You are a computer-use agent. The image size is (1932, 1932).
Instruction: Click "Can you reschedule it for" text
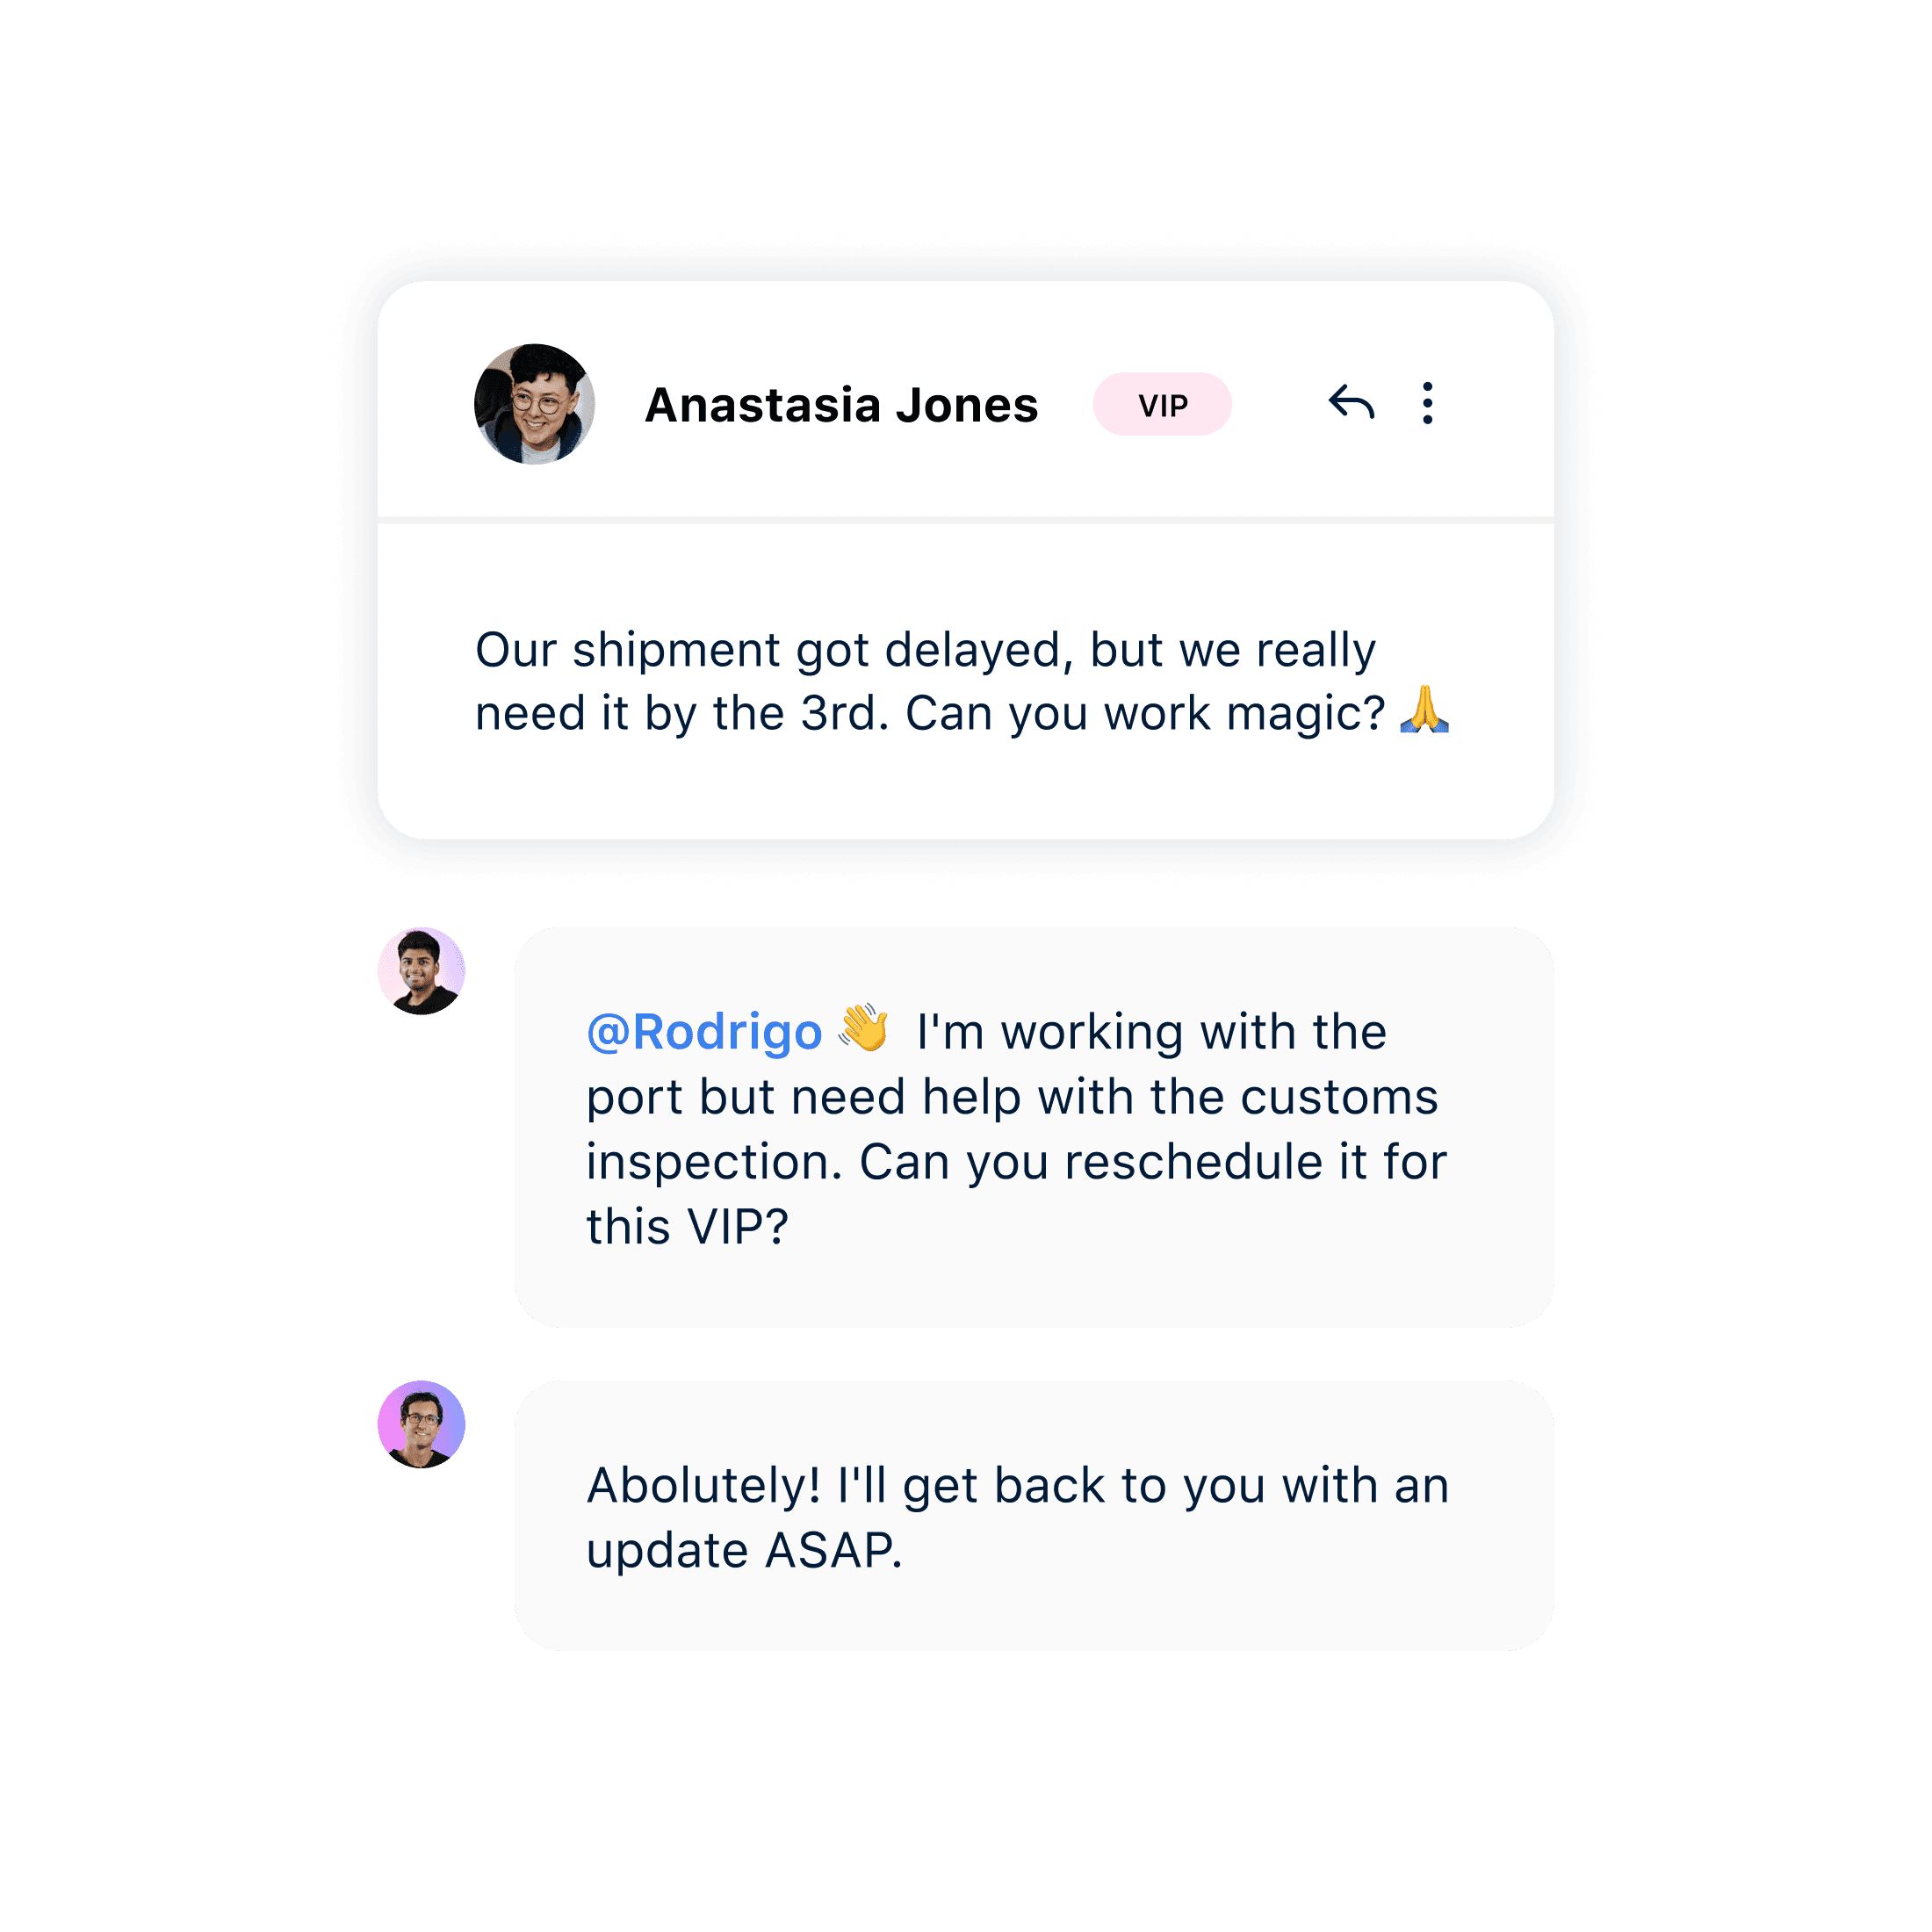pyautogui.click(x=1153, y=1162)
